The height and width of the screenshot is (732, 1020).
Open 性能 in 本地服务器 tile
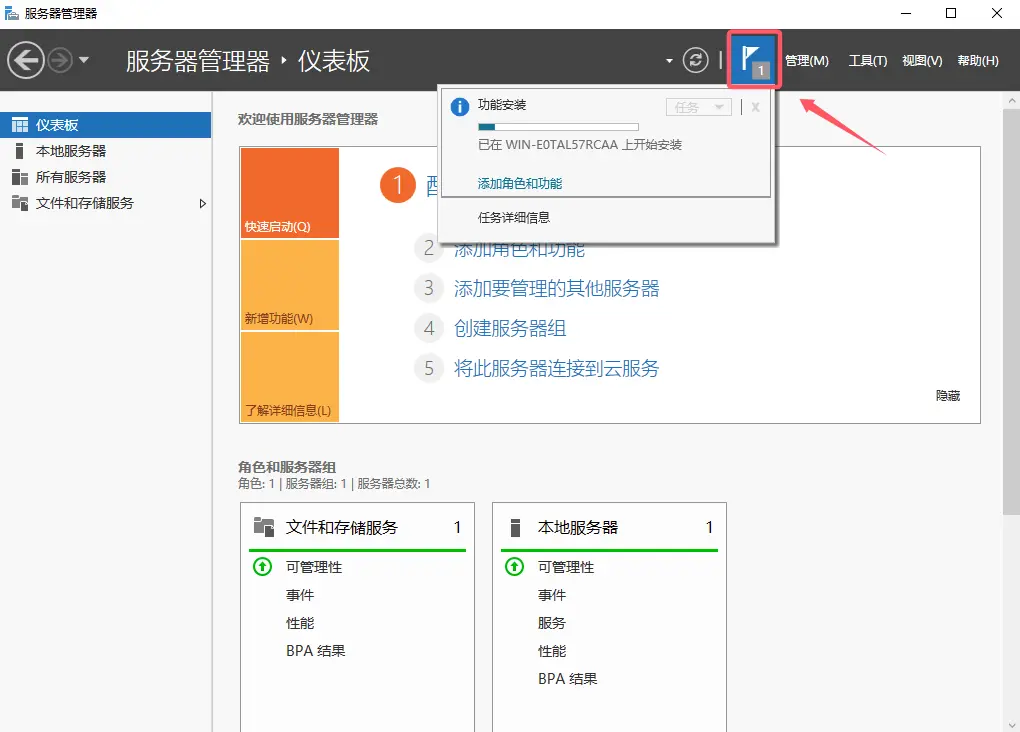click(552, 651)
